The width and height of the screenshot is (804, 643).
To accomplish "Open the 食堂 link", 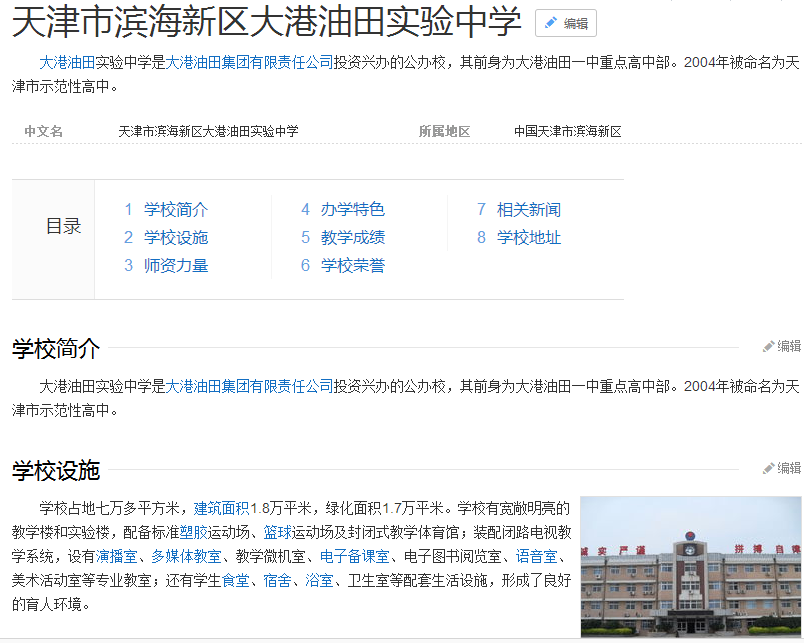I will tap(235, 580).
